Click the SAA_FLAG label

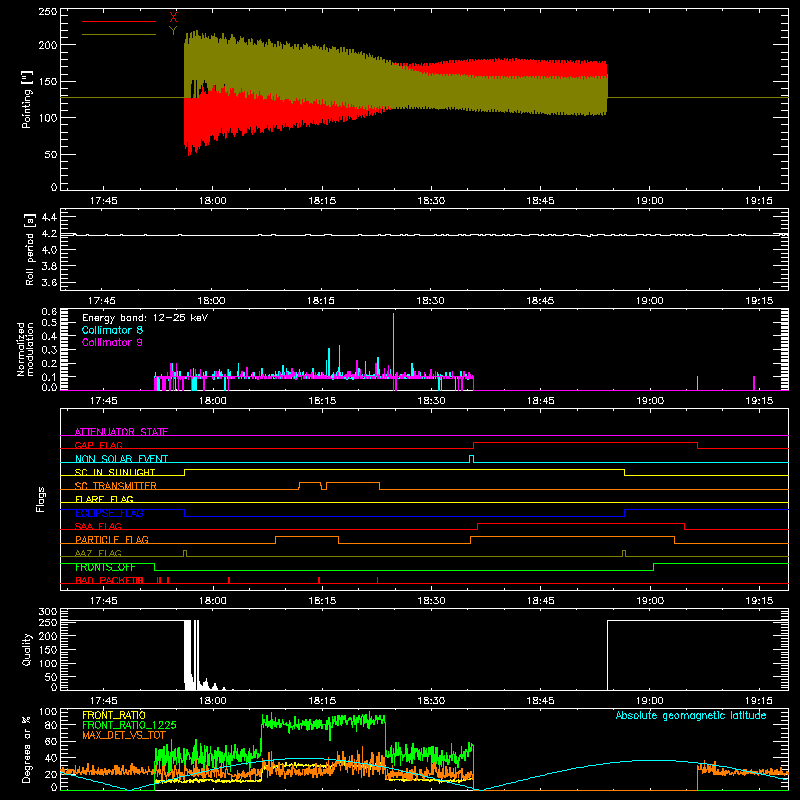point(98,526)
